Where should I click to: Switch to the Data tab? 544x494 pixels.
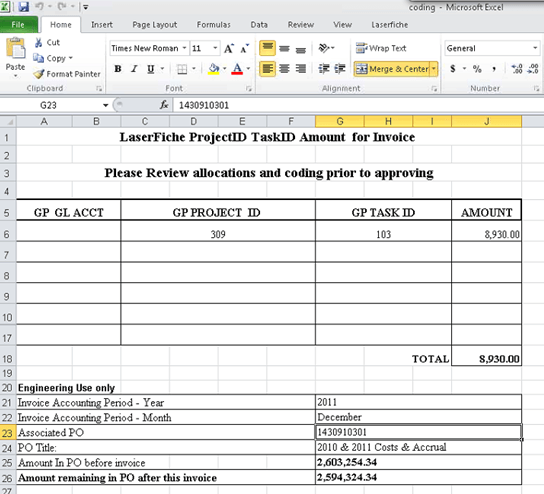click(259, 25)
